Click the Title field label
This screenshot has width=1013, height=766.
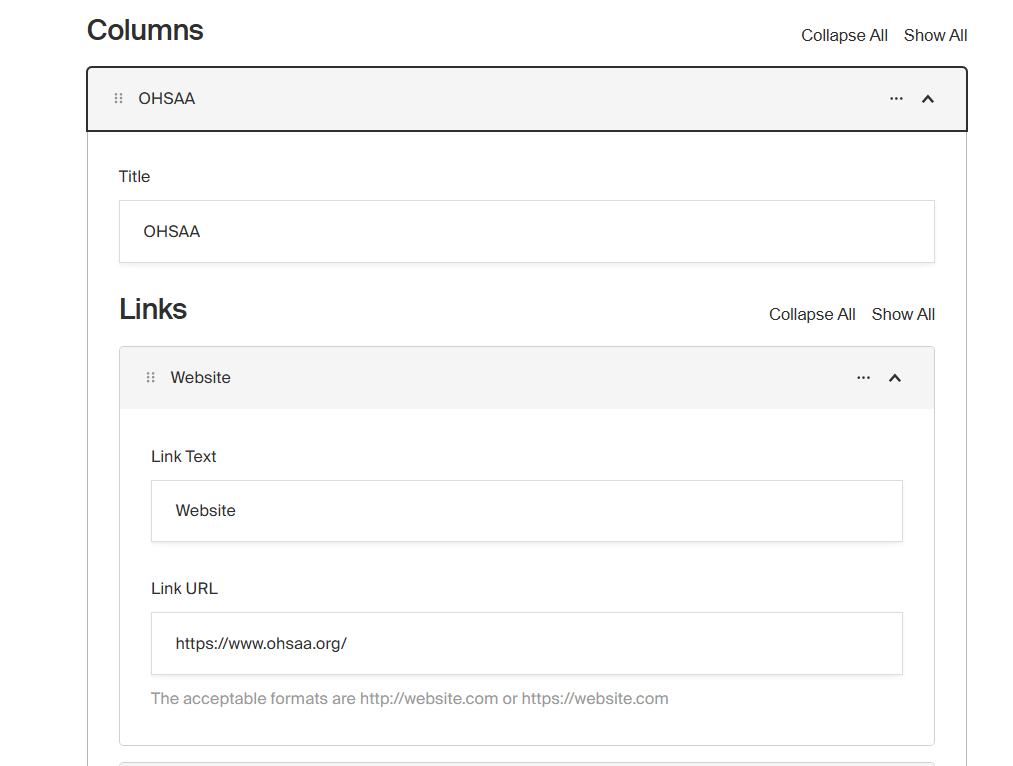(x=134, y=176)
